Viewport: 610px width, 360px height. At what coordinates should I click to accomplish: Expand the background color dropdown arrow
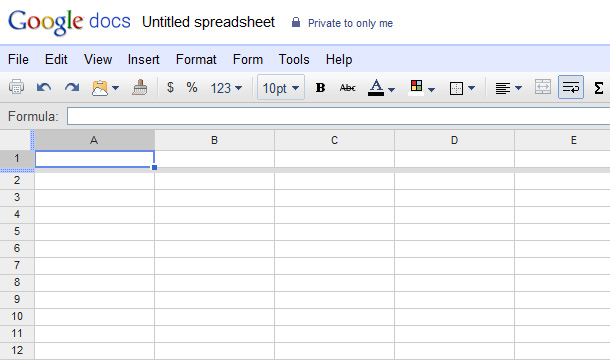[431, 90]
